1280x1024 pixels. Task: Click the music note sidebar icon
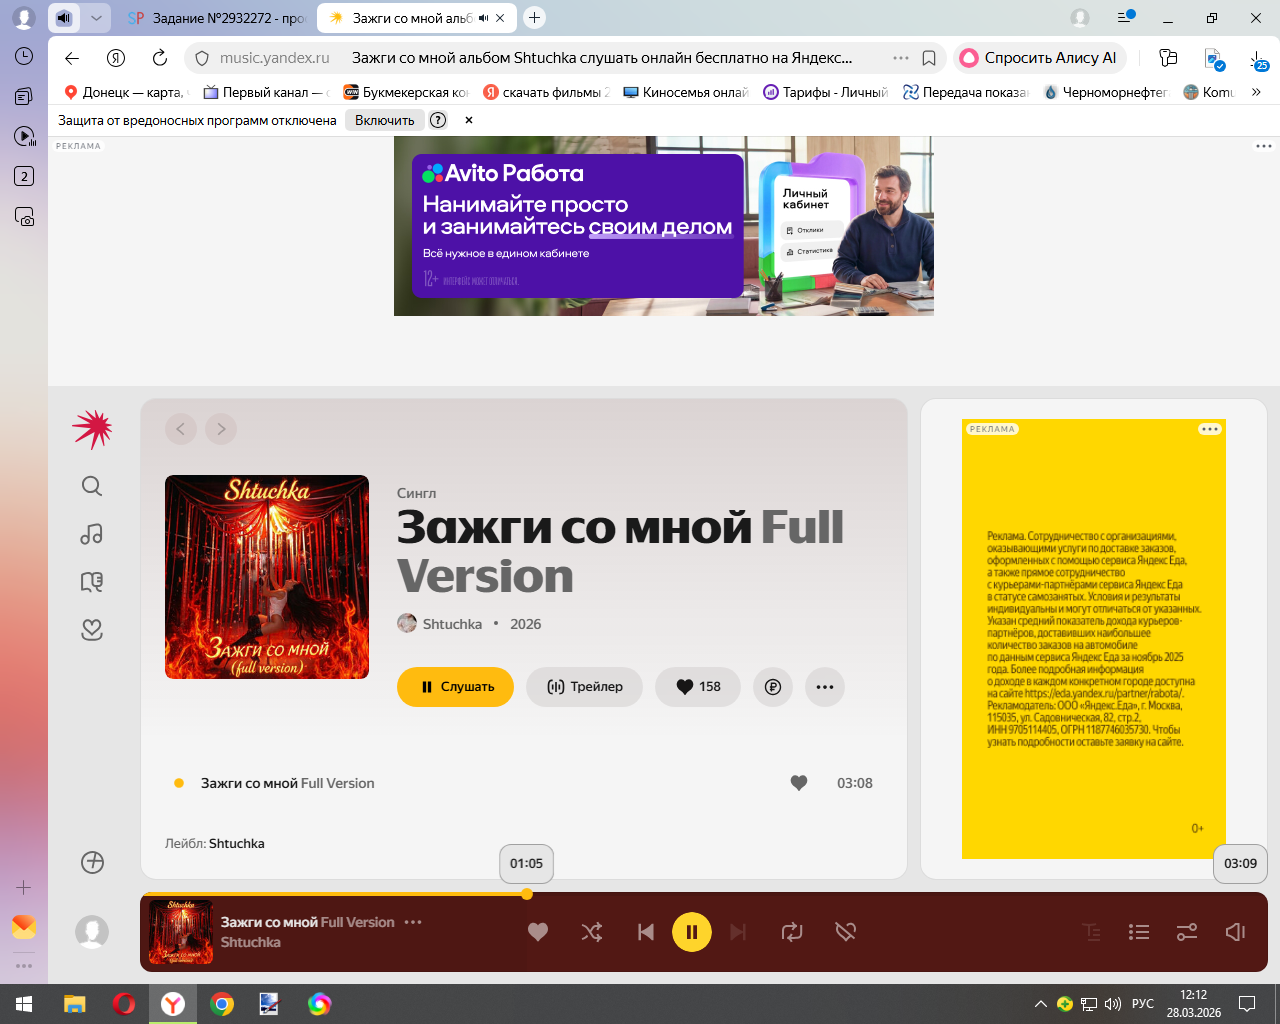tap(92, 534)
